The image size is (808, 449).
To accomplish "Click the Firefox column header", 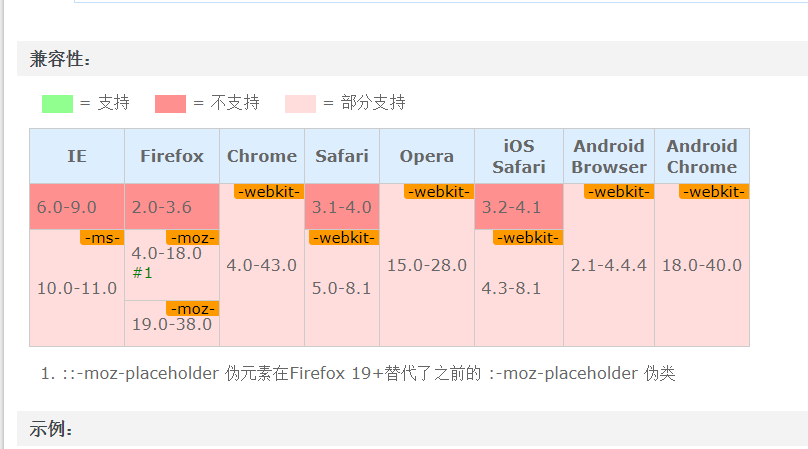I will point(172,156).
